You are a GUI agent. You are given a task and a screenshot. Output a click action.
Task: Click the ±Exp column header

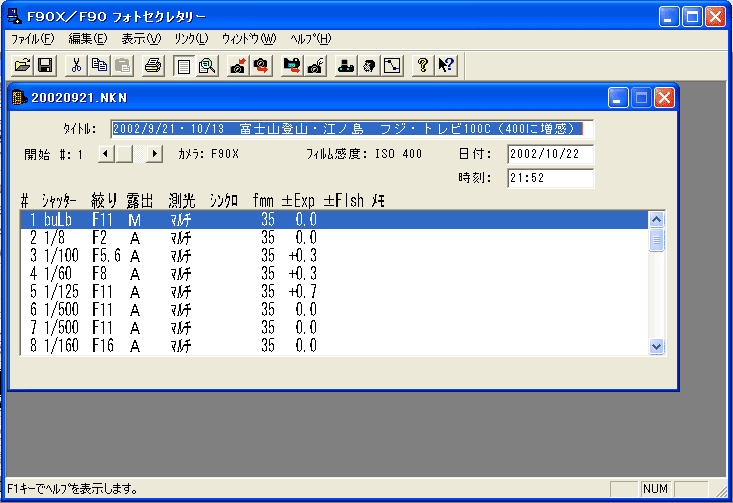tap(298, 201)
